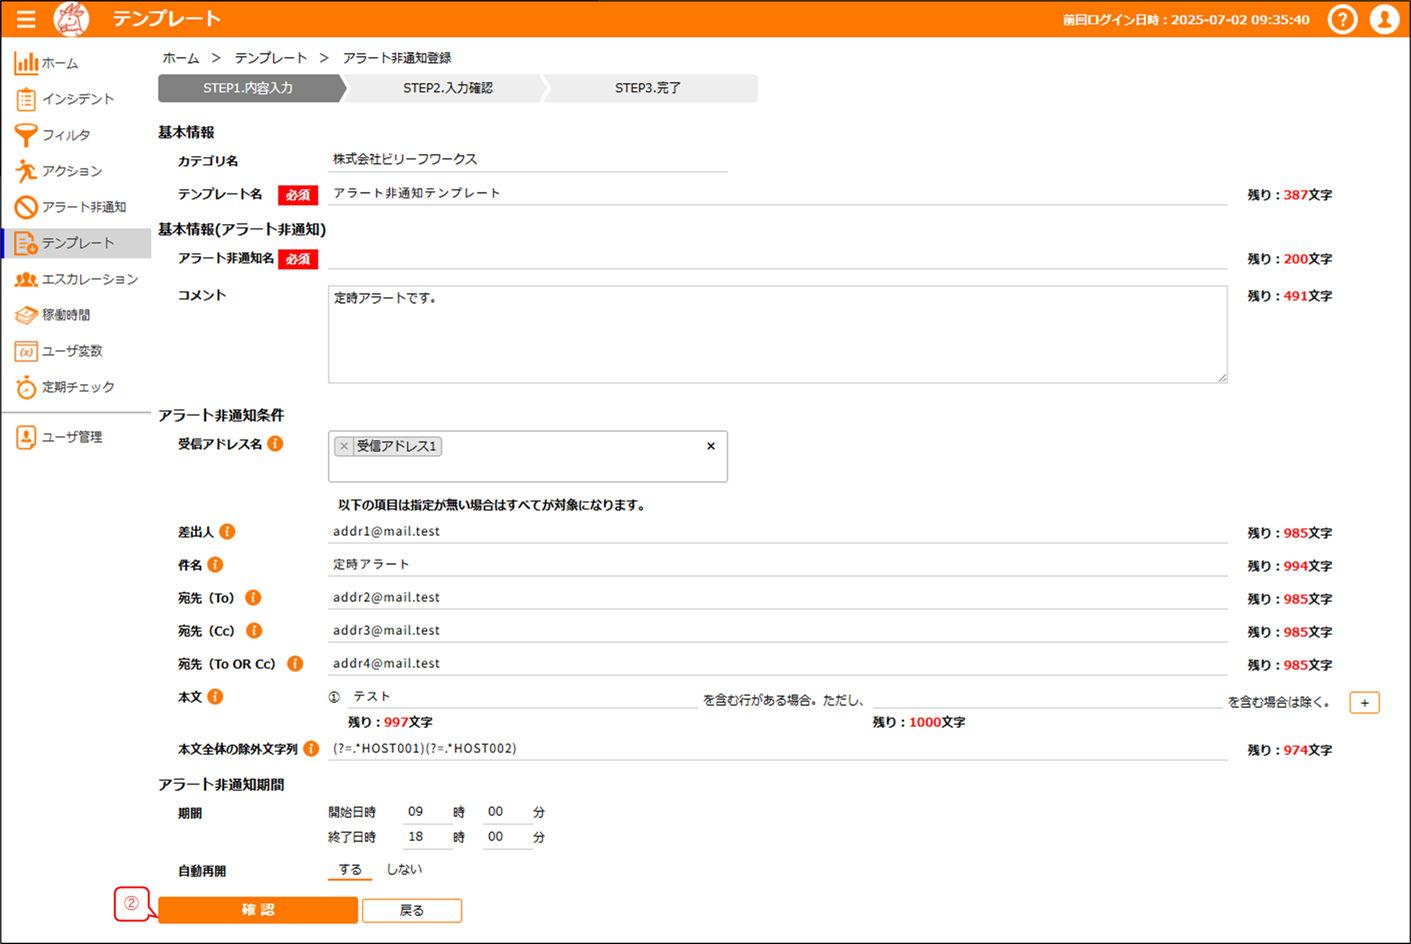Screen dimensions: 1411x944
Task: Add a 本文 condition row with plus
Action: point(1364,703)
